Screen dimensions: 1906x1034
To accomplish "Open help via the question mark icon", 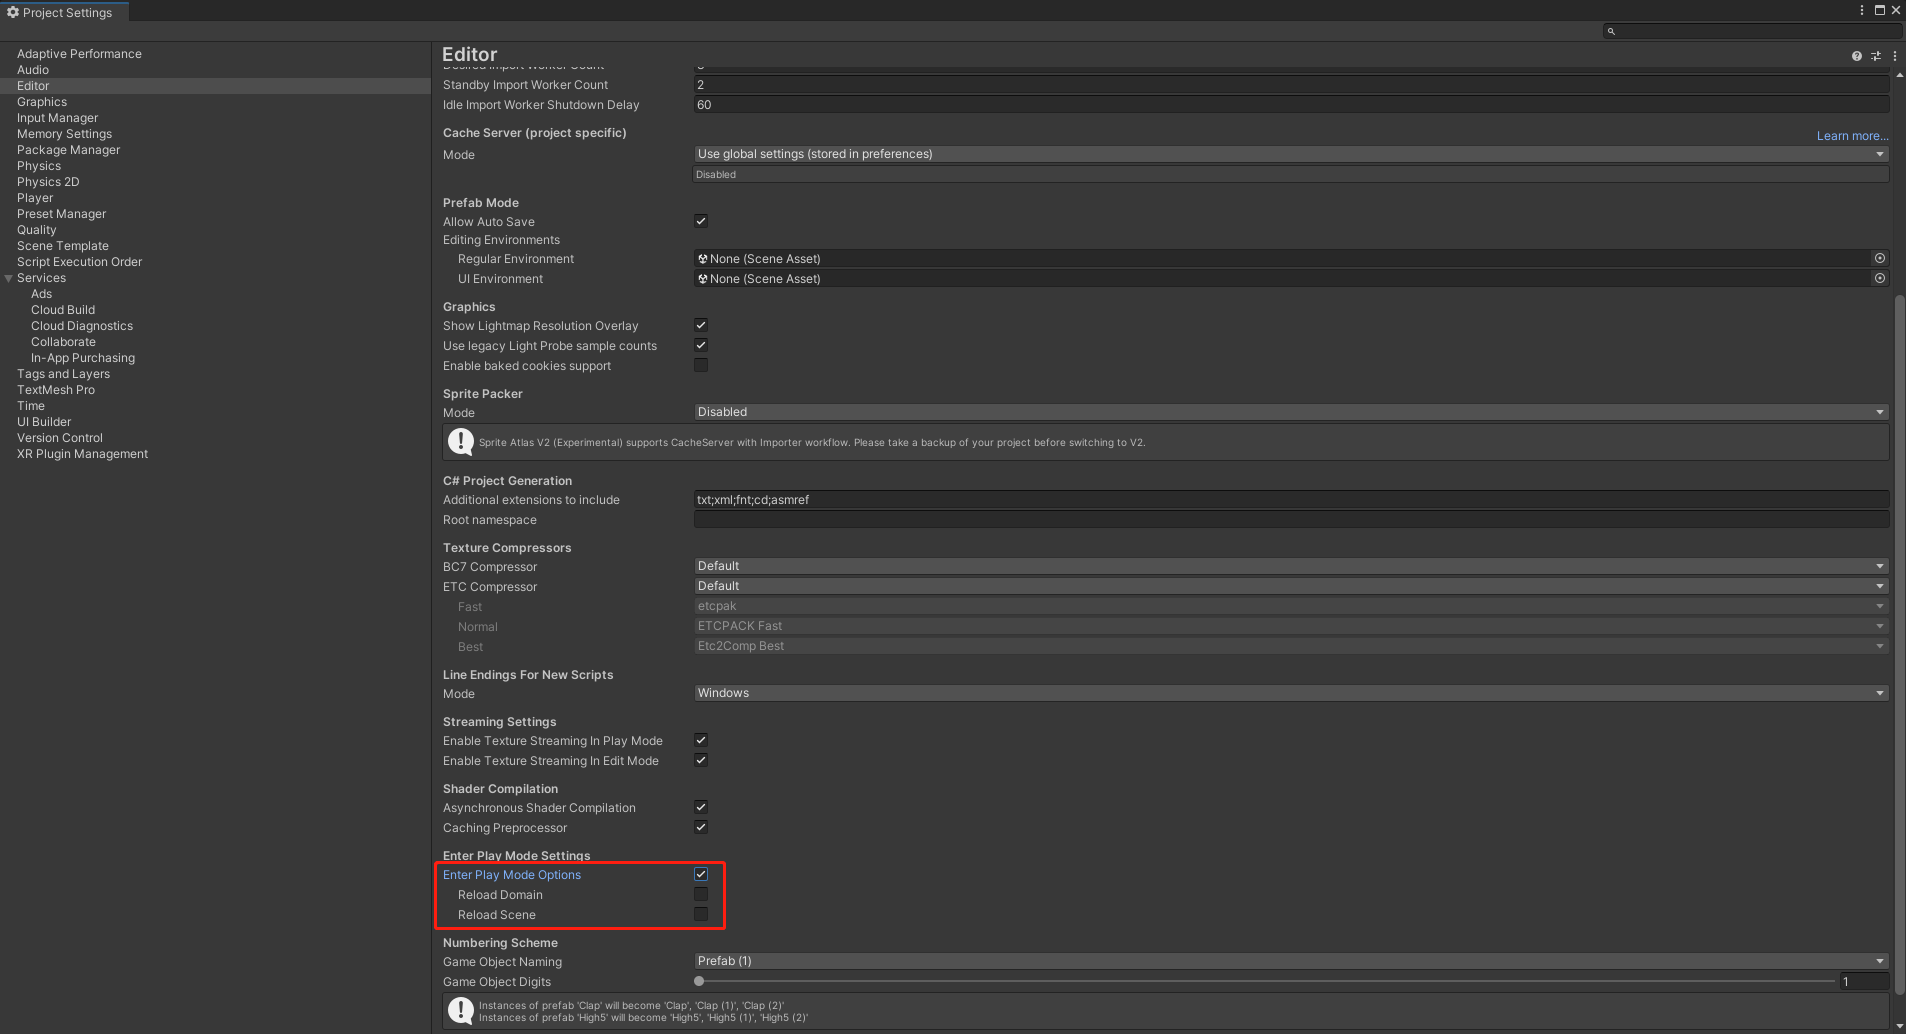I will pyautogui.click(x=1856, y=56).
